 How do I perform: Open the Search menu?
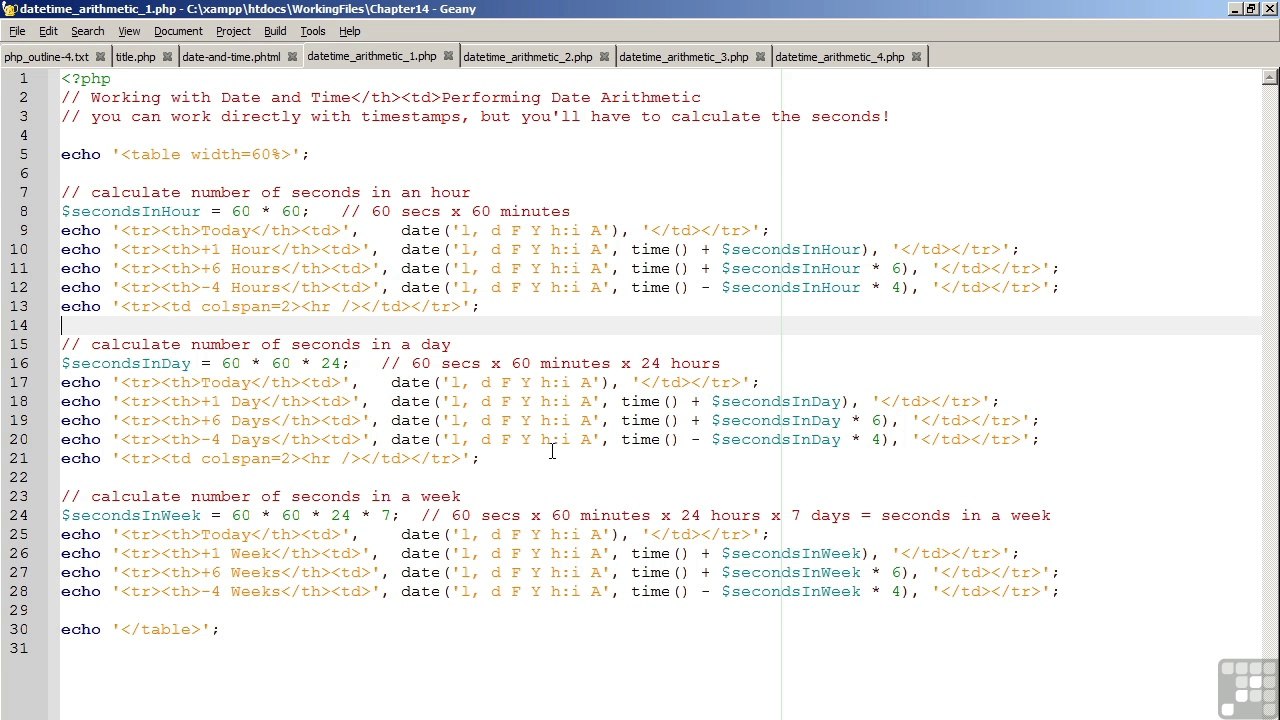click(x=88, y=31)
